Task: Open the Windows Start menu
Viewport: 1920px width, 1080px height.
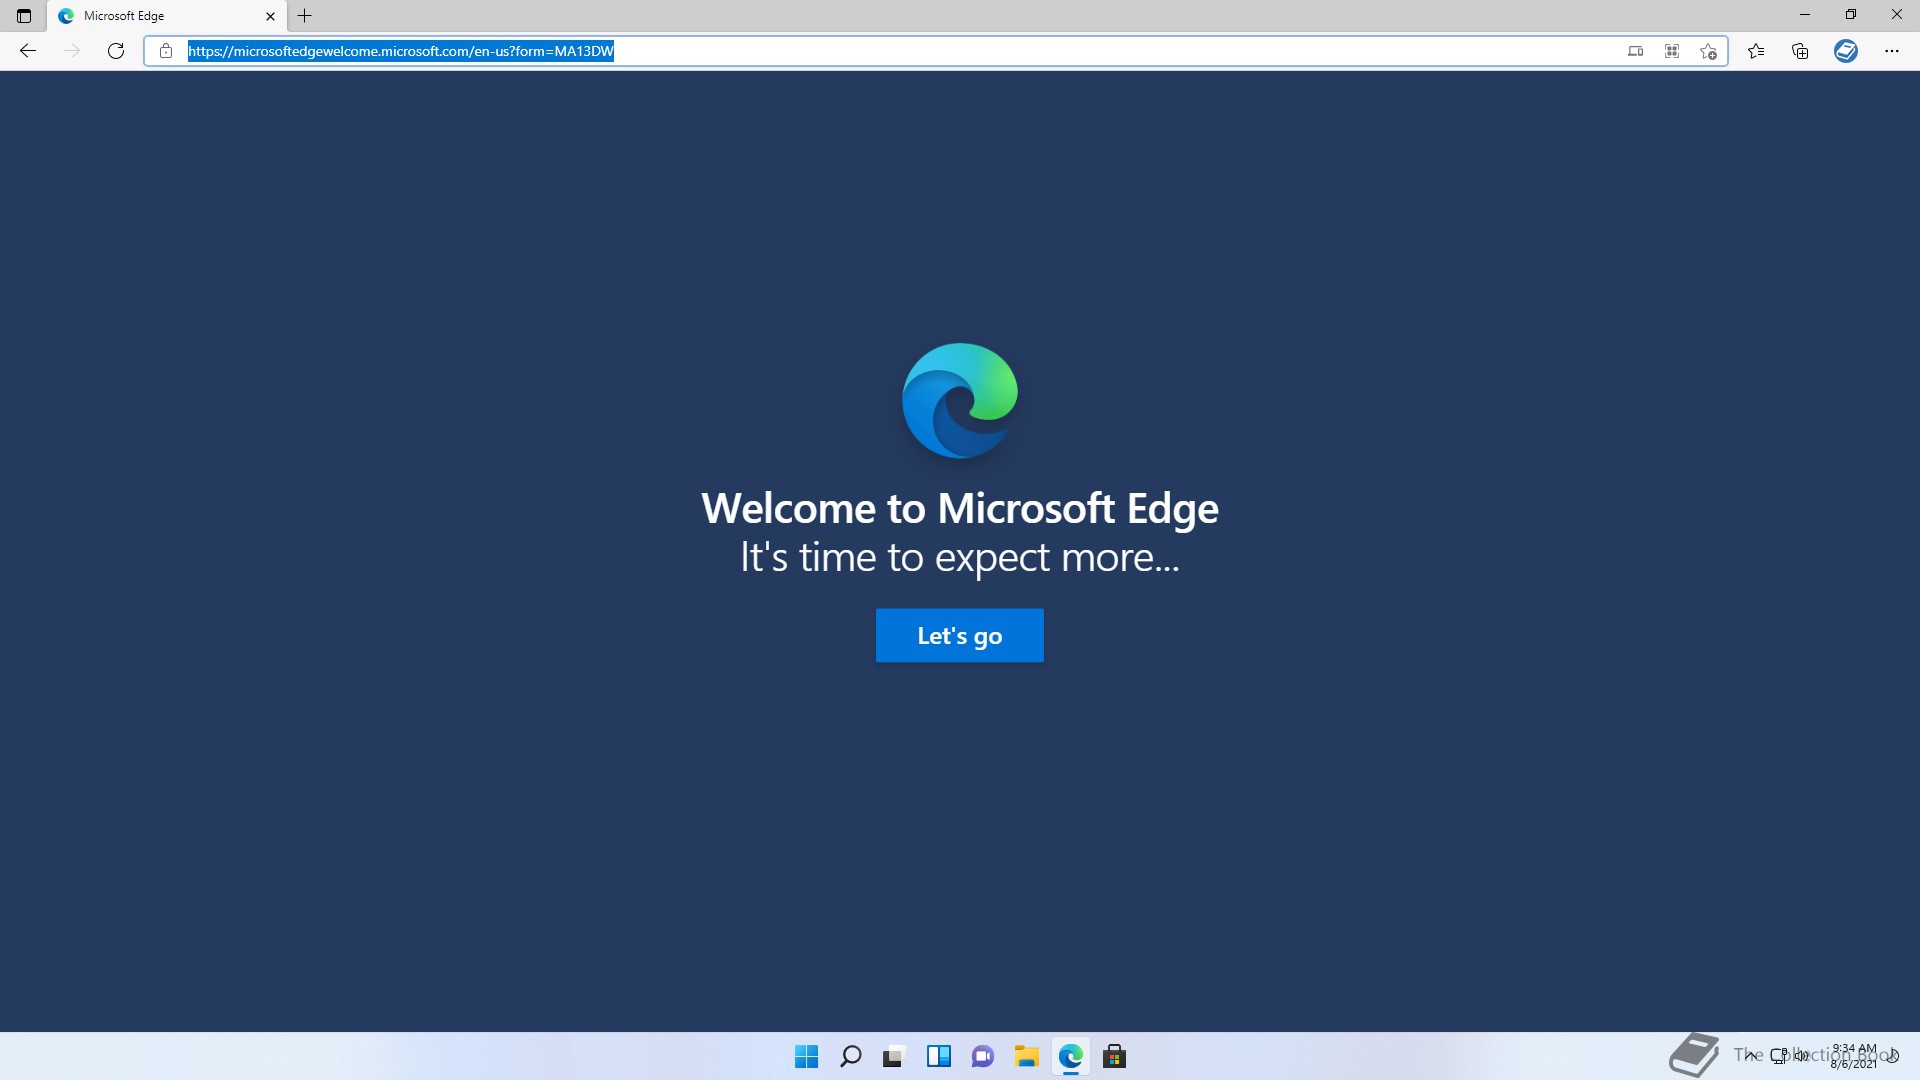Action: coord(806,1056)
